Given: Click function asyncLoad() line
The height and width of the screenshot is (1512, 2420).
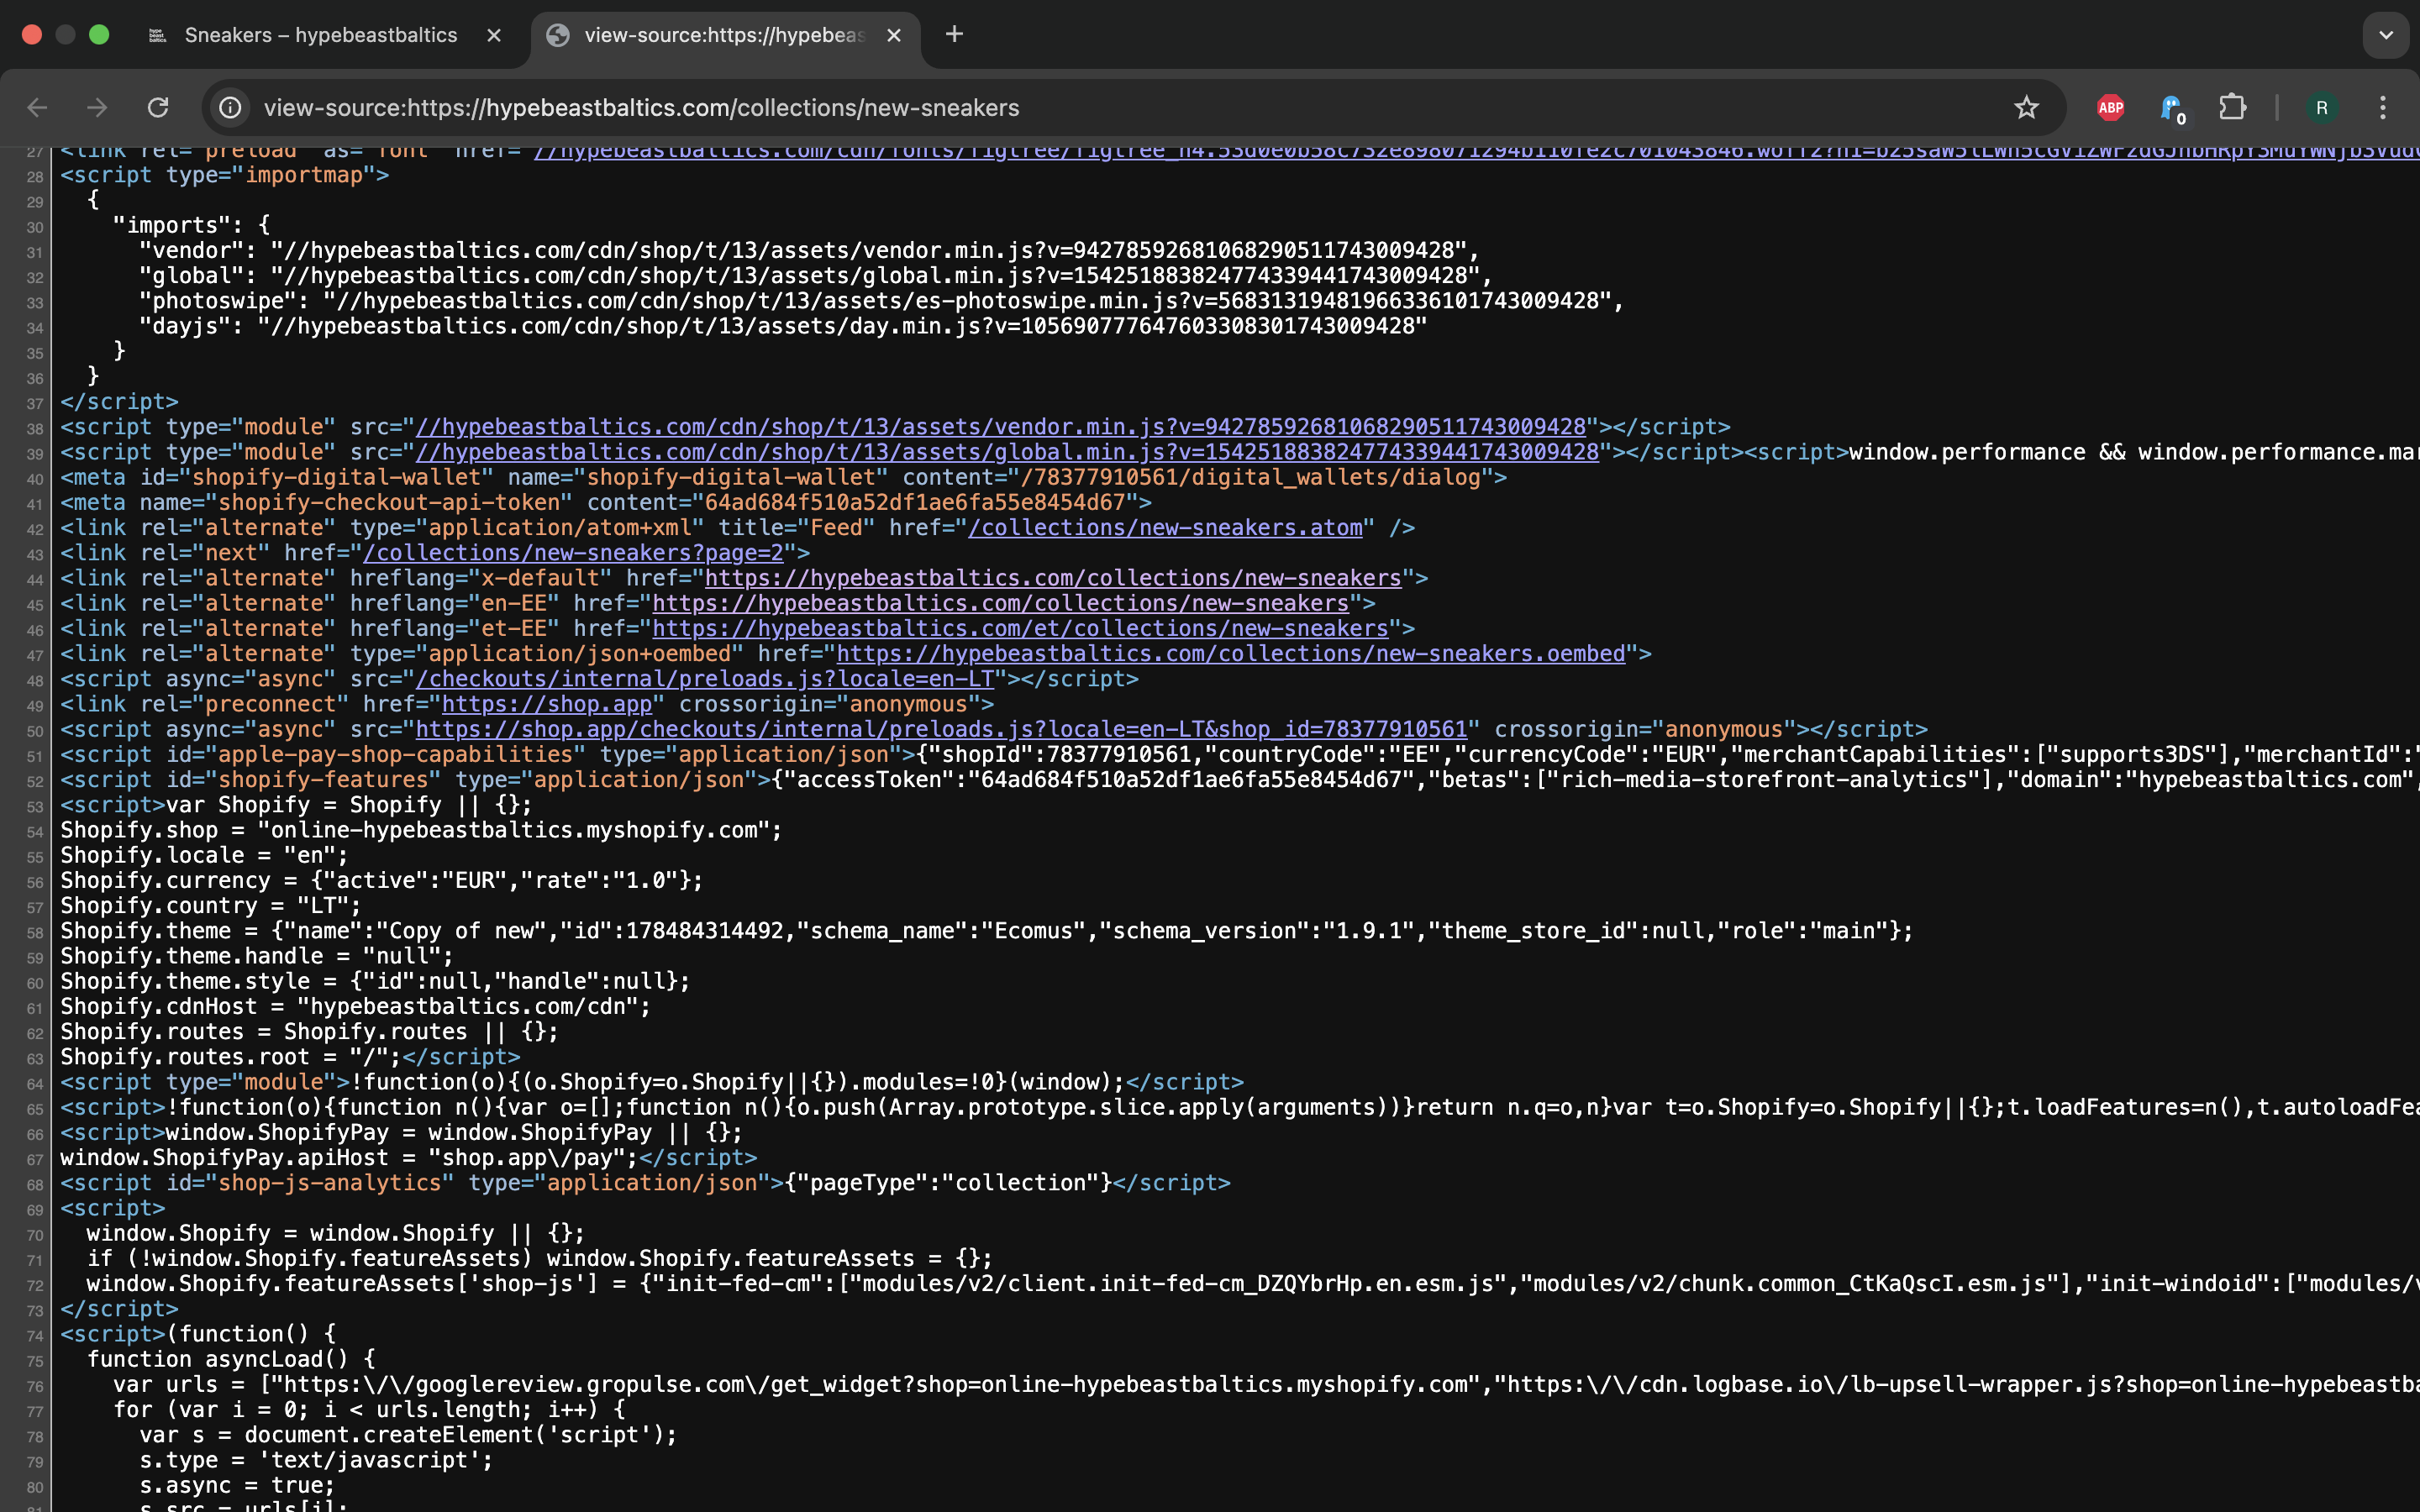Looking at the screenshot, I should 231,1360.
